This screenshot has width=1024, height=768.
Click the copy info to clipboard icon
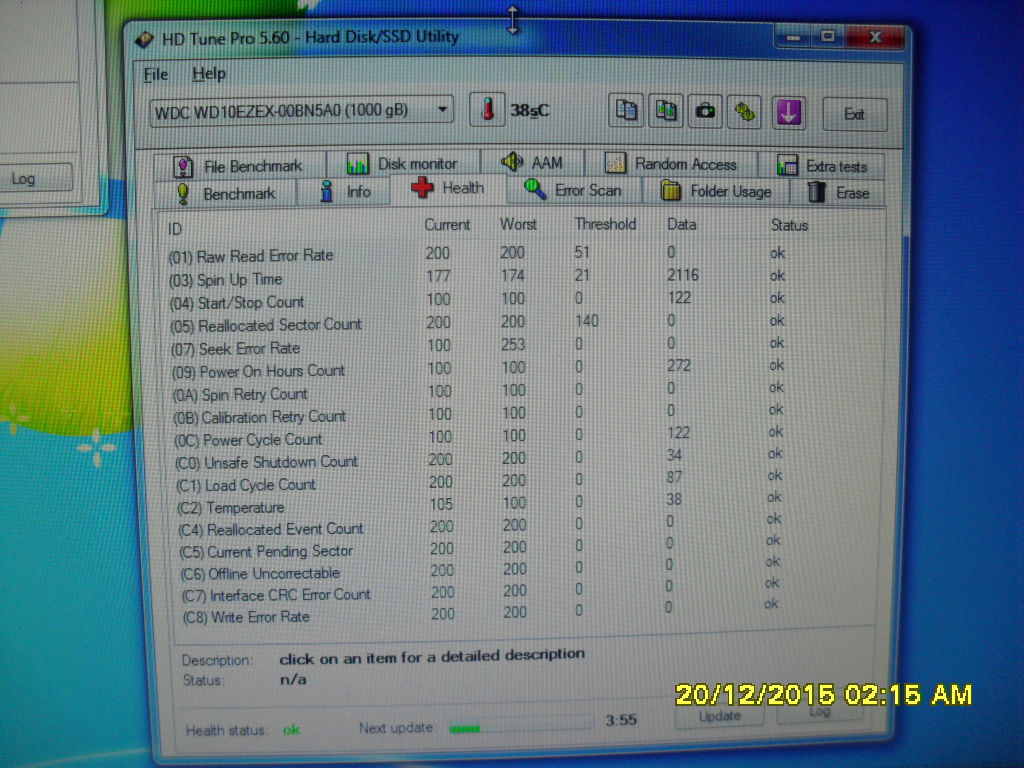(x=626, y=110)
